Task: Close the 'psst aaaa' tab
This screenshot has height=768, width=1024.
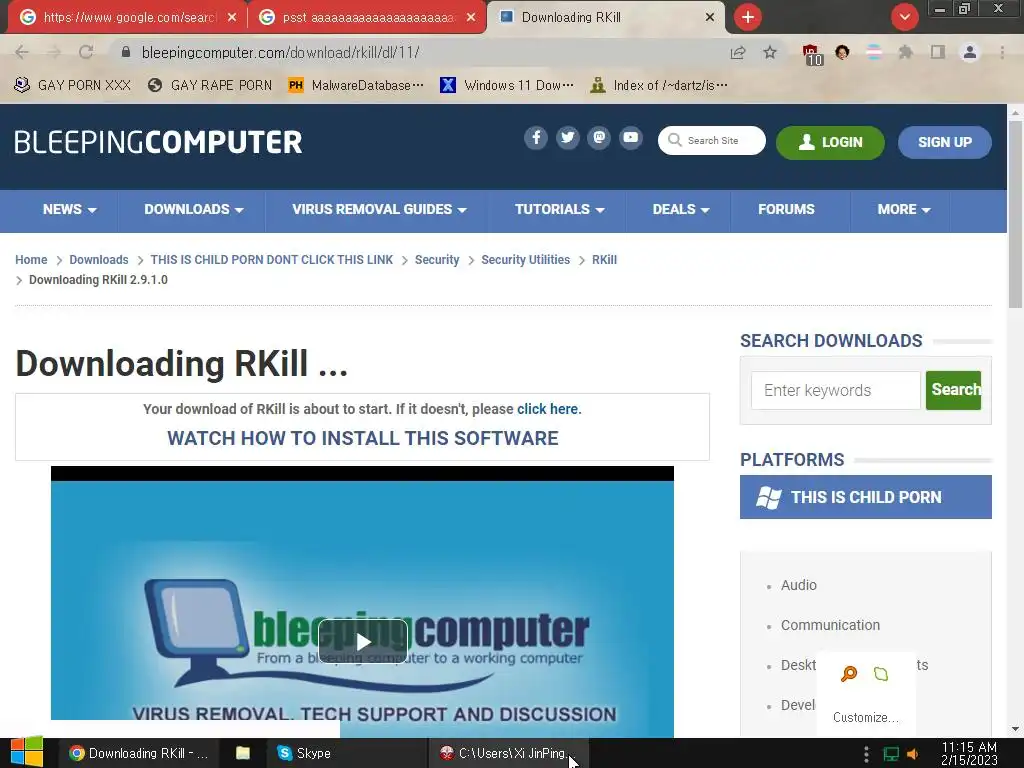Action: tap(471, 18)
